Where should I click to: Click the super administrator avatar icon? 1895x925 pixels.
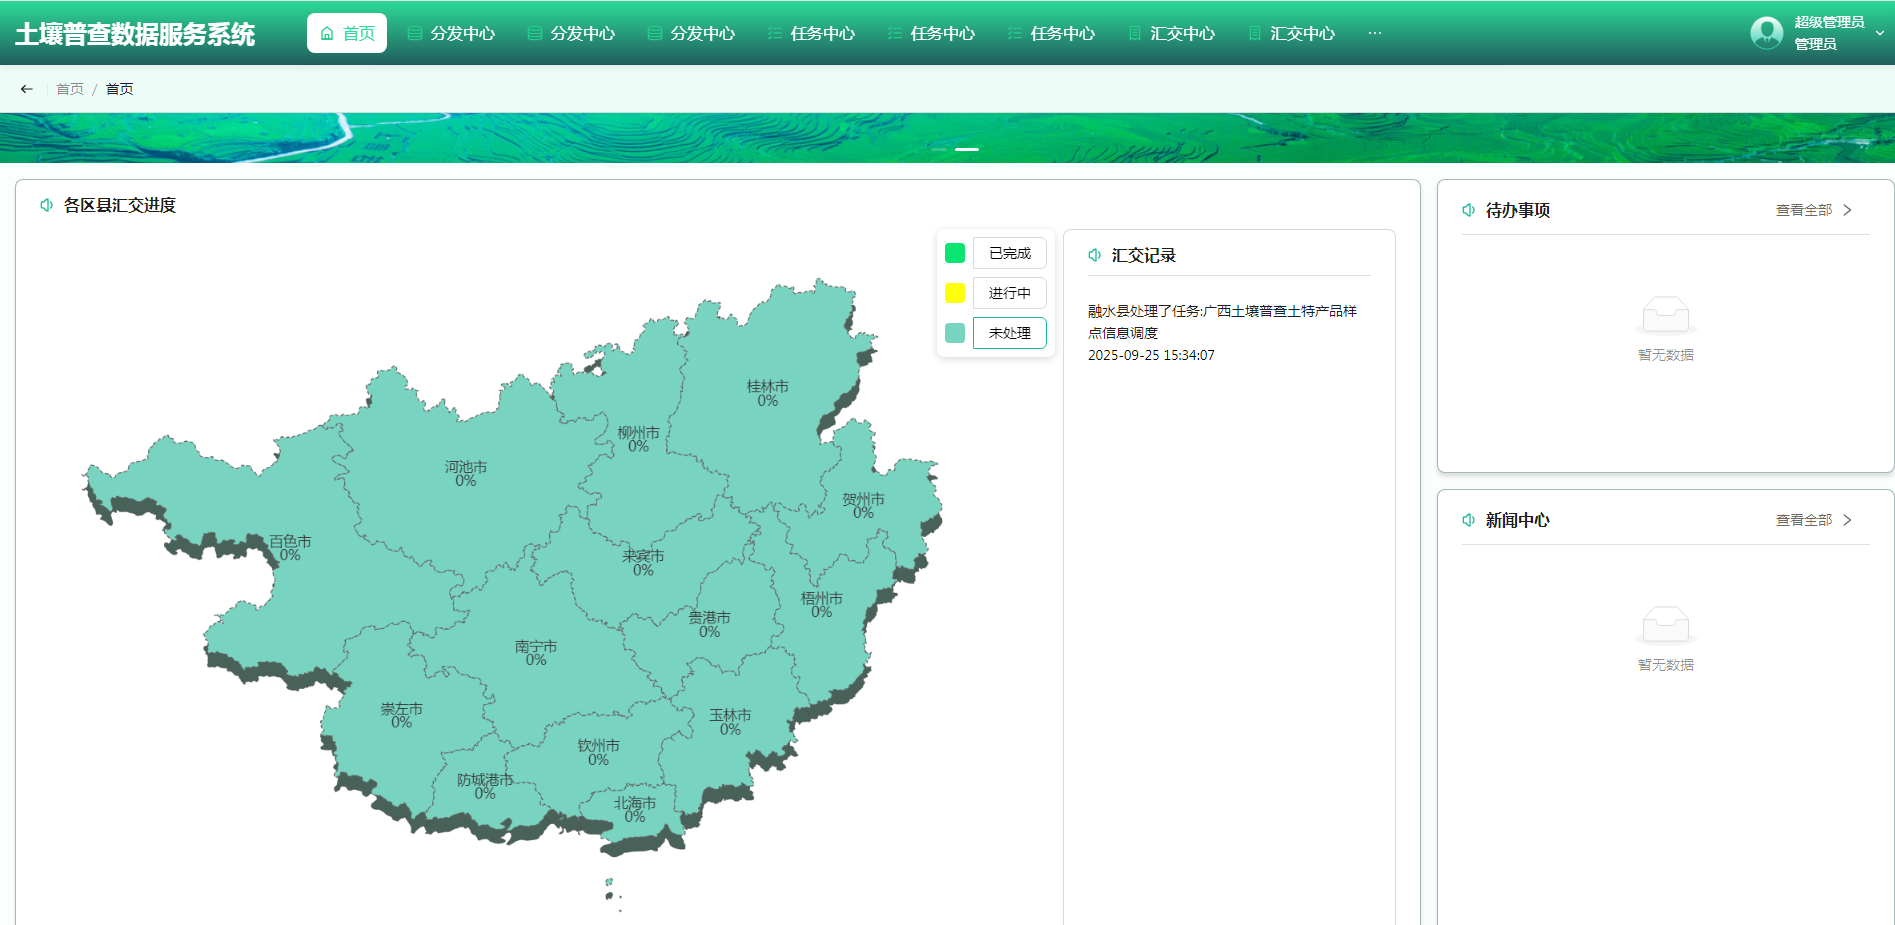coord(1766,33)
